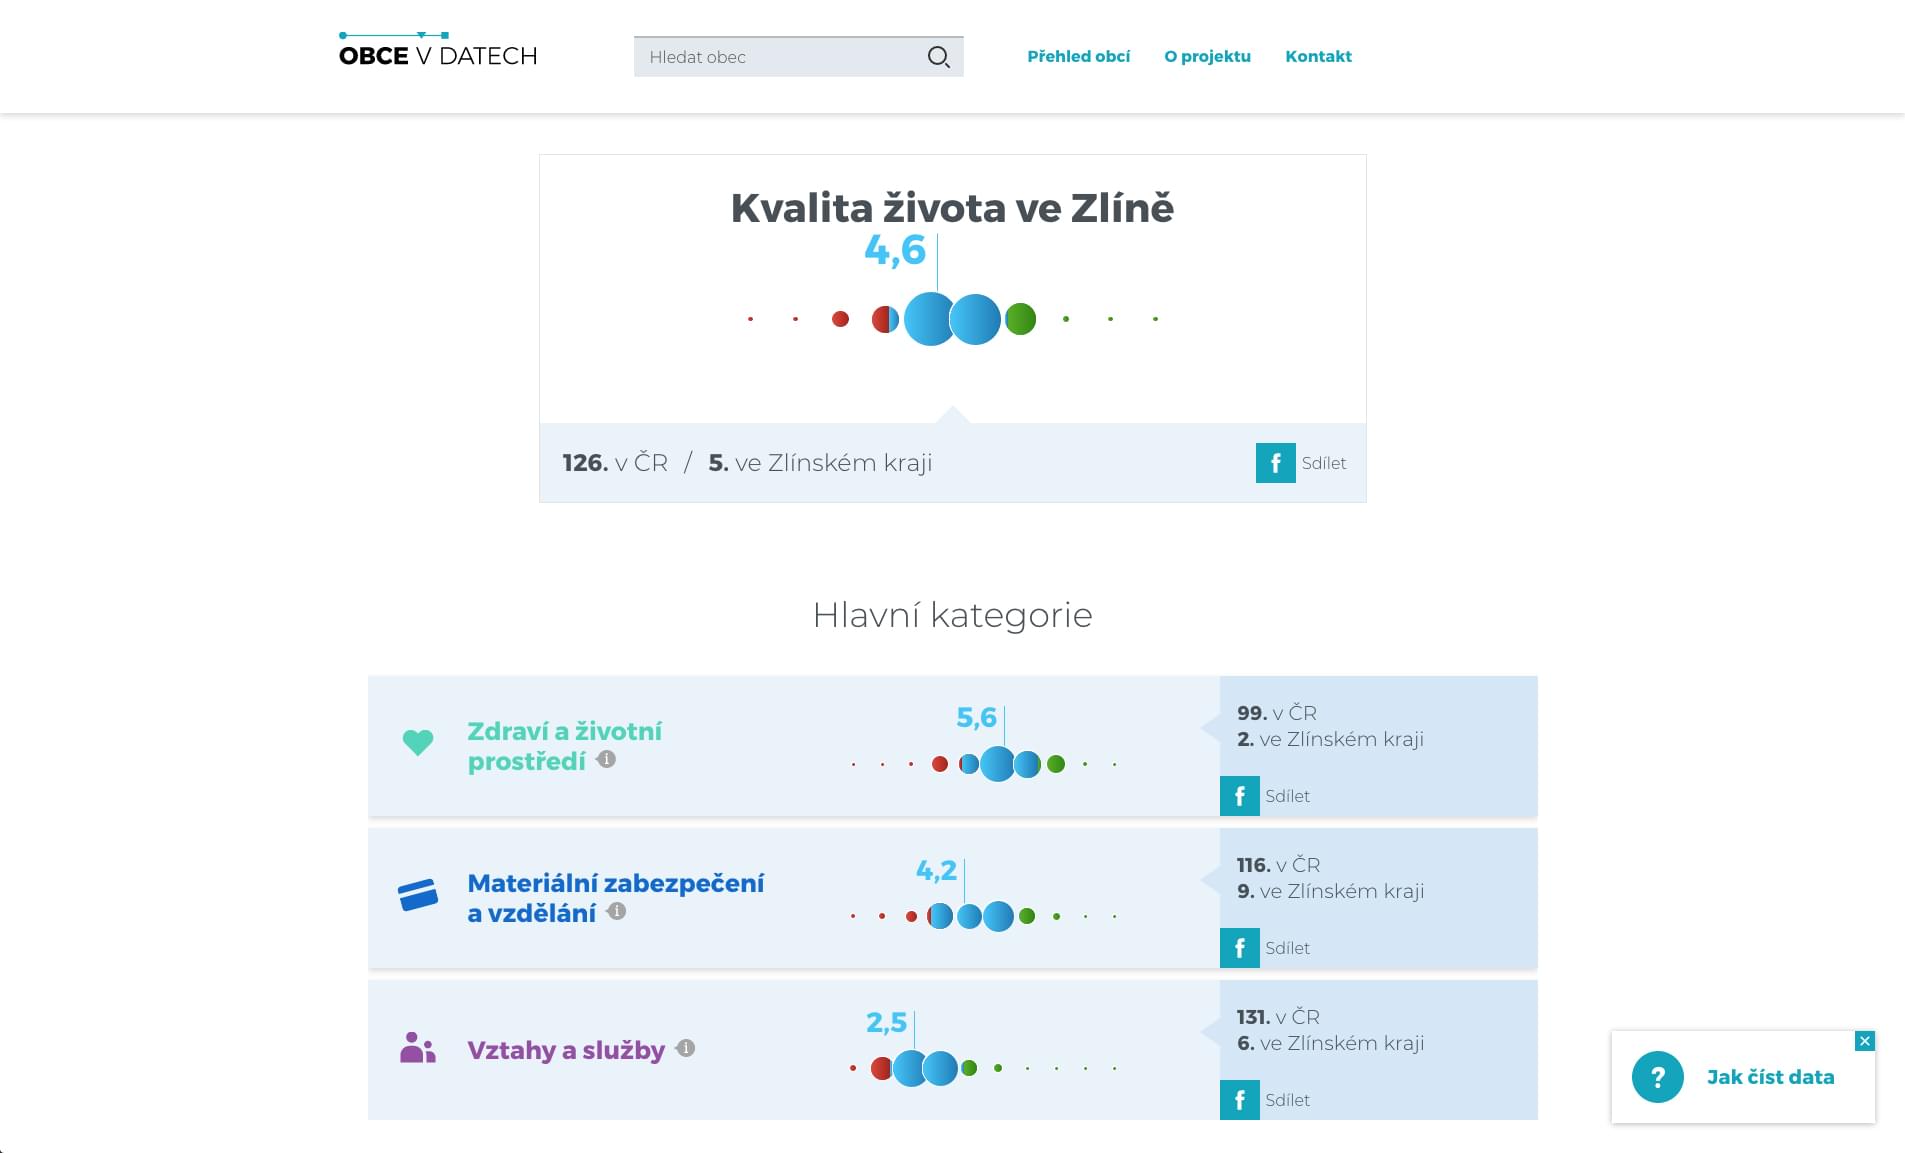Click the green circle in main quality chart

click(x=1020, y=319)
